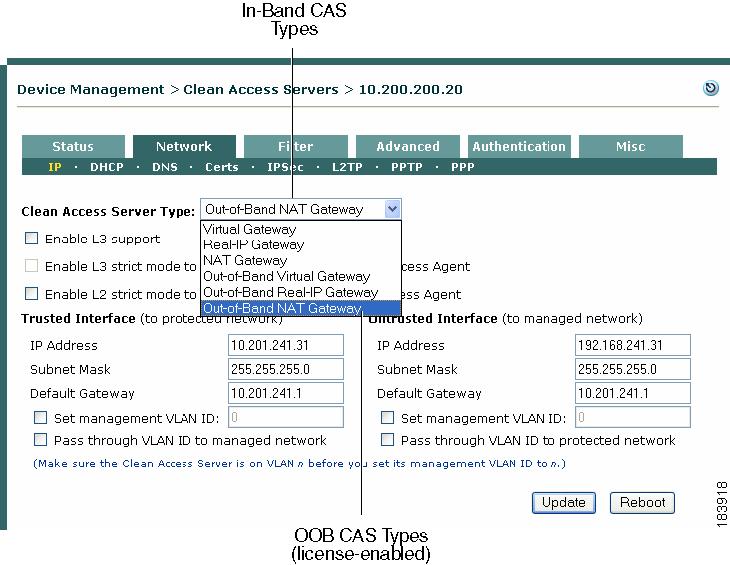The width and height of the screenshot is (730, 565).
Task: Select highlighted Out-of-Band NAT Gateway option
Action: click(x=301, y=308)
